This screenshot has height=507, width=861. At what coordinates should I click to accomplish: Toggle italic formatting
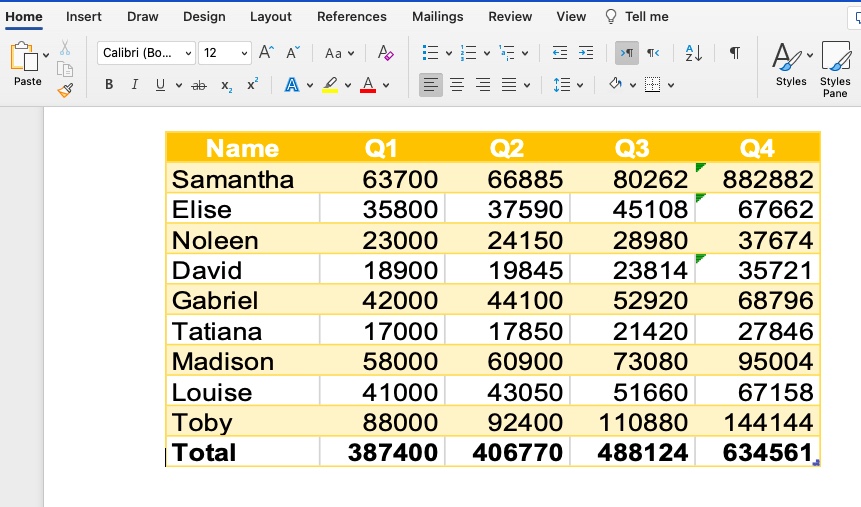click(x=135, y=85)
